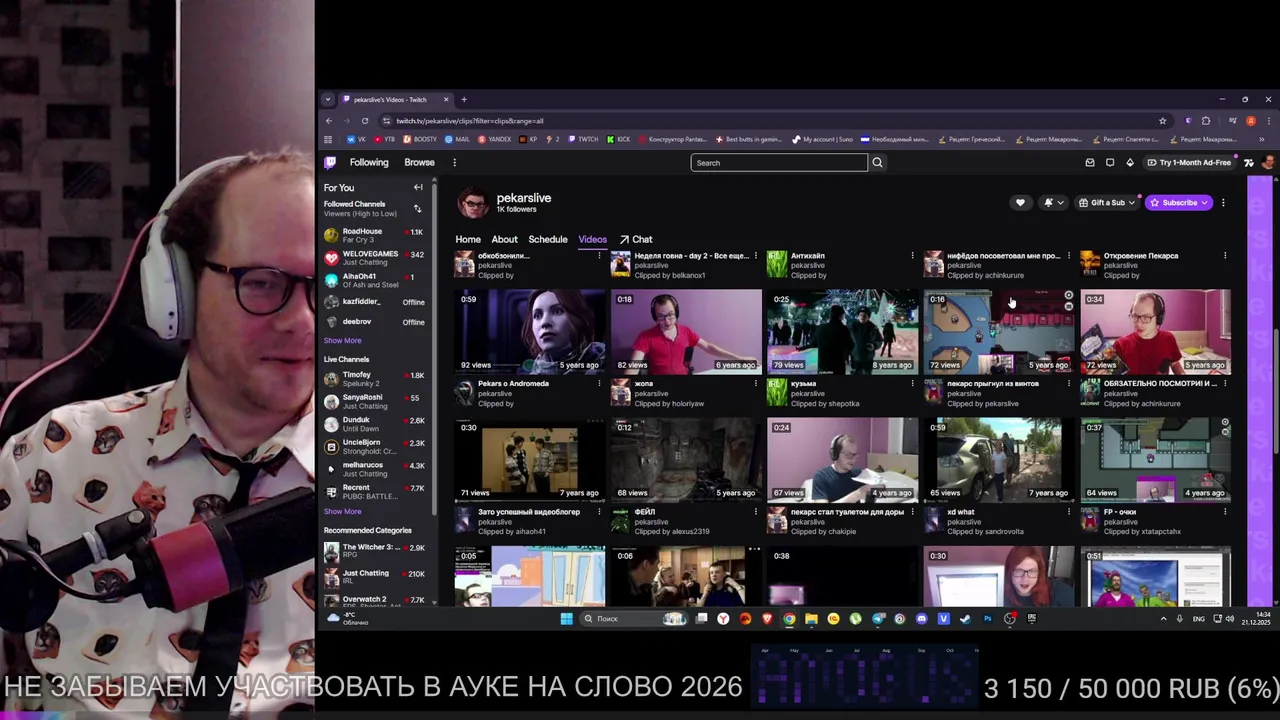Screen dimensions: 1280x720
Task: Bookmark this page with the star
Action: (x=1162, y=121)
